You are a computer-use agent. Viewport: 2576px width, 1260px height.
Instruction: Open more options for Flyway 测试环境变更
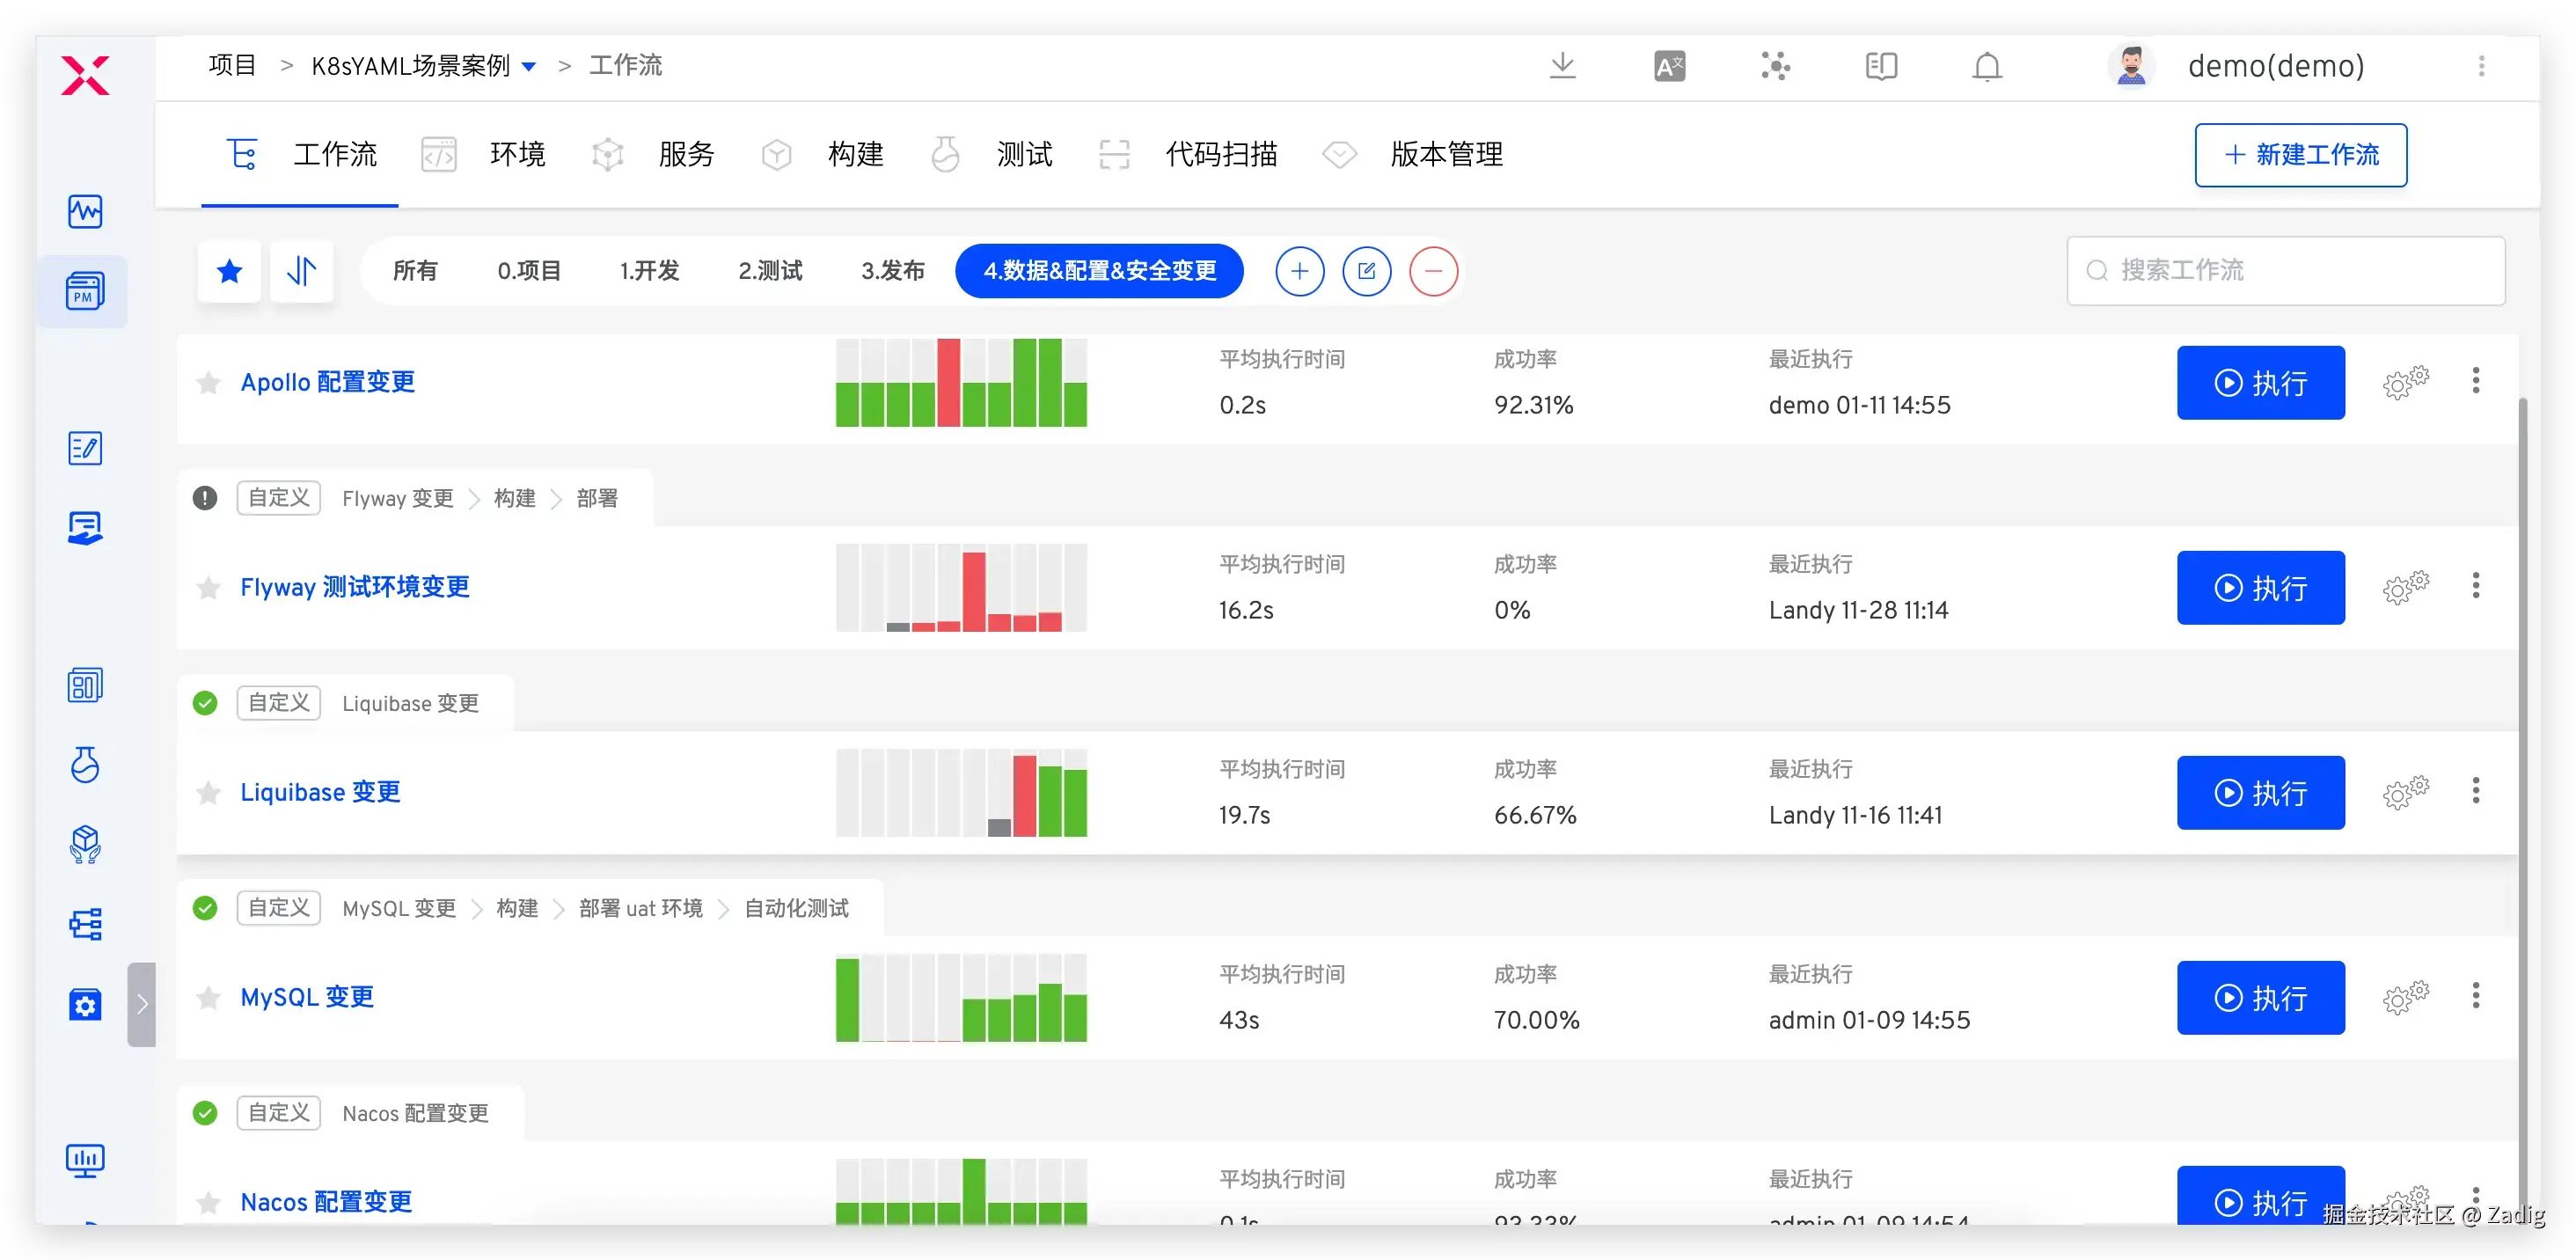2476,586
